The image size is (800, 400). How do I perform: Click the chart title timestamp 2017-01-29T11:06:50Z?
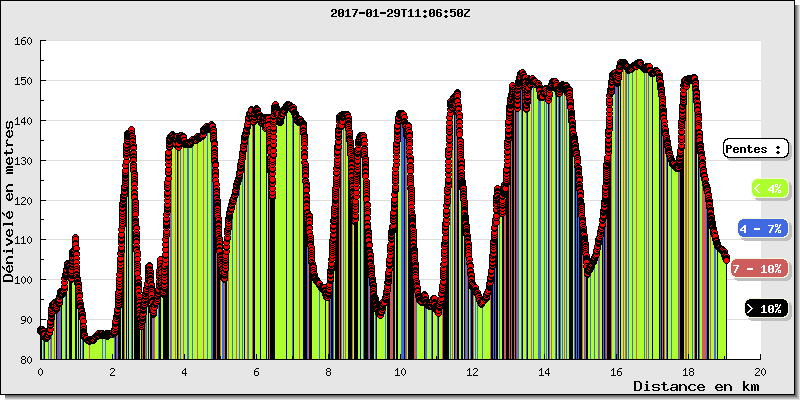(x=400, y=14)
